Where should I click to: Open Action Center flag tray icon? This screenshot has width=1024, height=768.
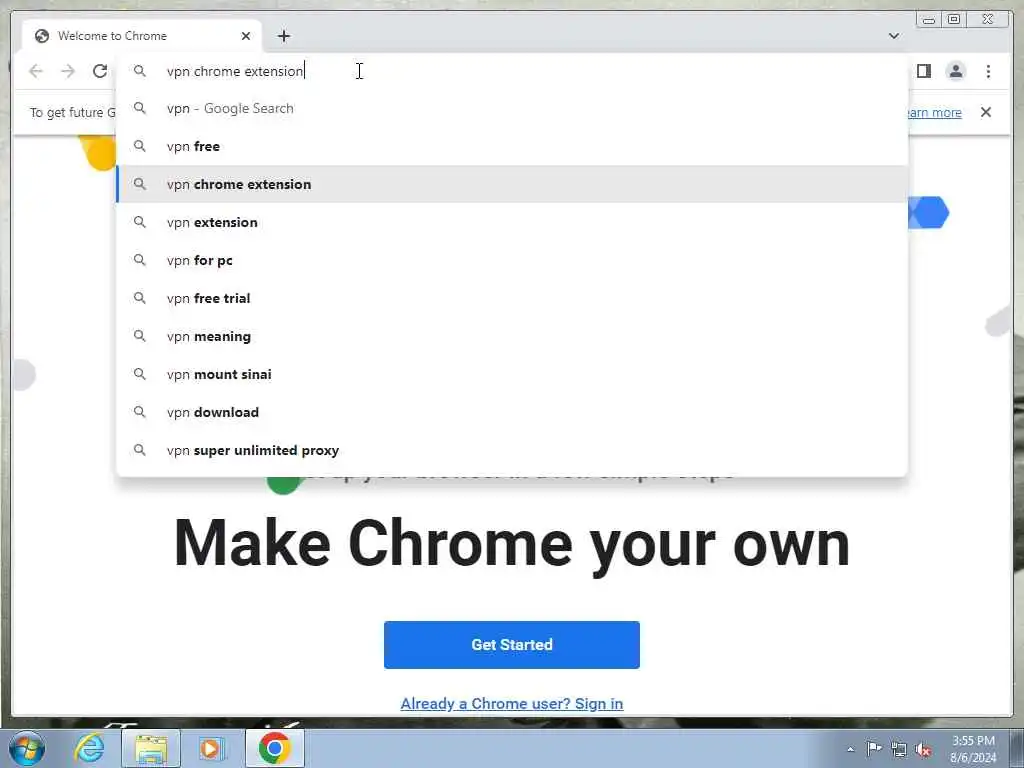(874, 748)
